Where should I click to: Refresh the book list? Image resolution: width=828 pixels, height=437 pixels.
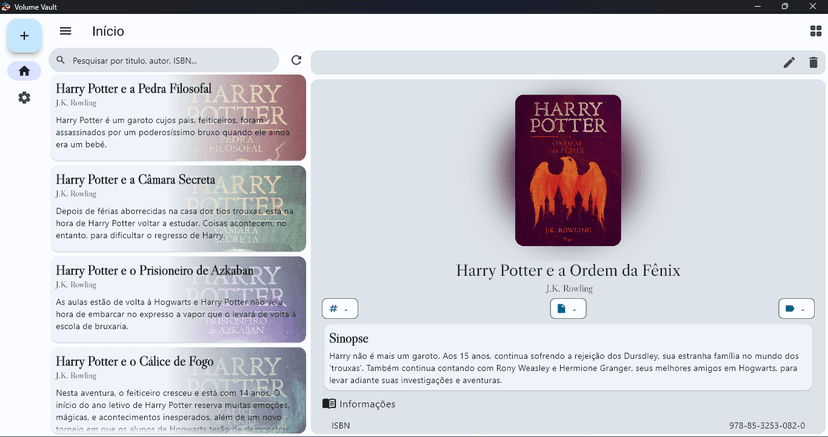[x=296, y=61]
